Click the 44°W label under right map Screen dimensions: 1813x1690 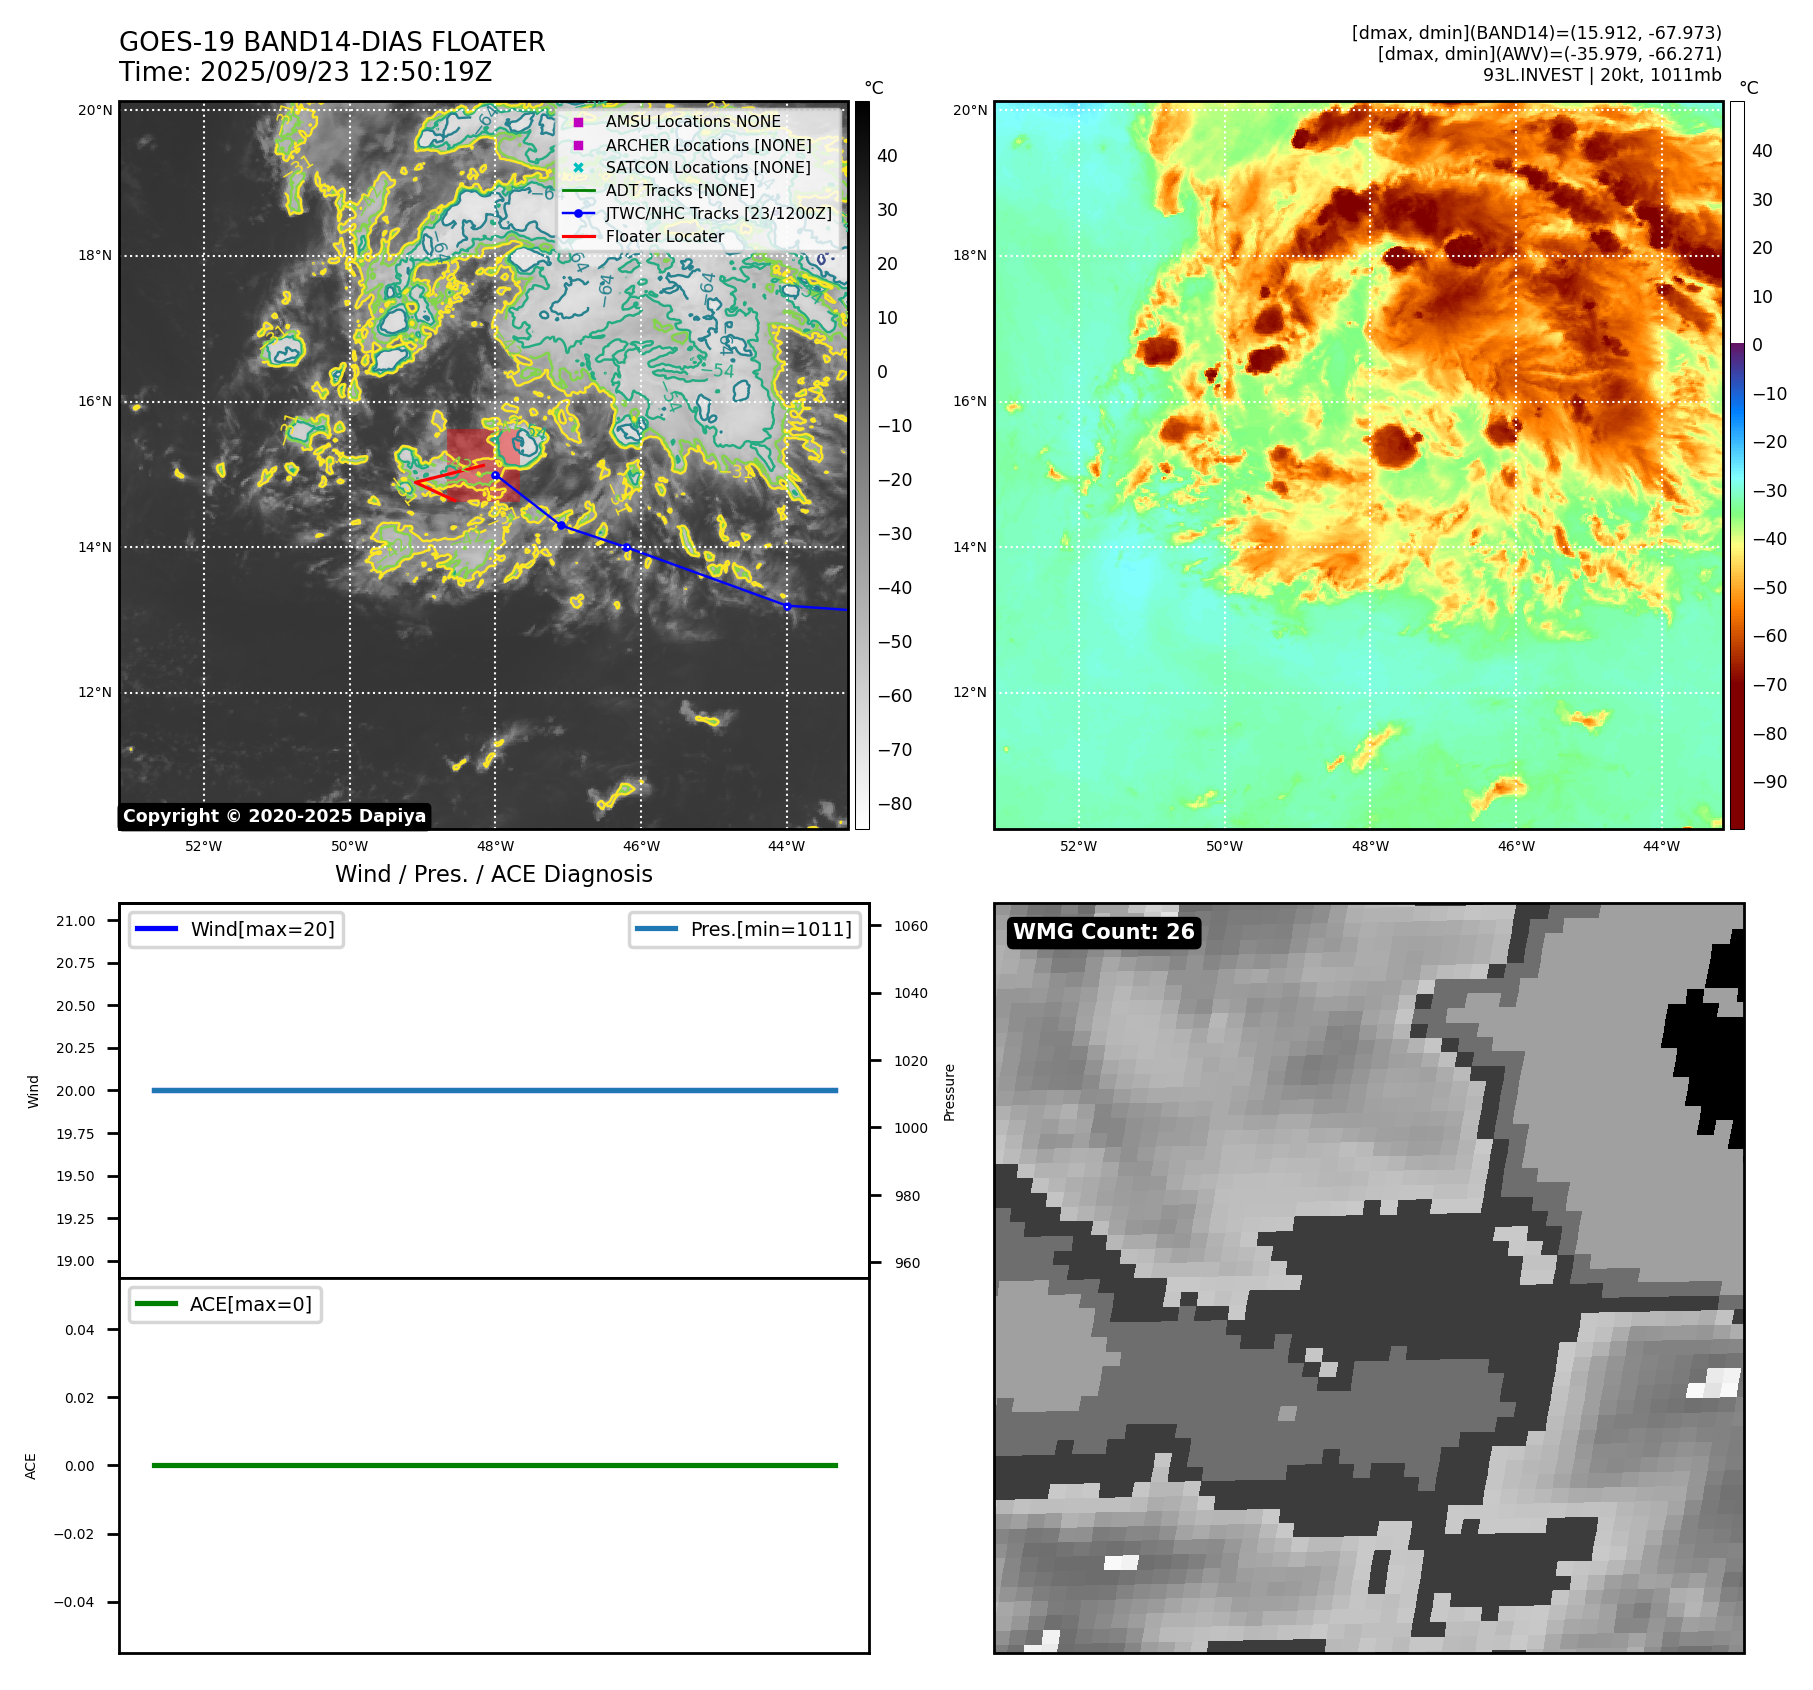coord(1661,846)
